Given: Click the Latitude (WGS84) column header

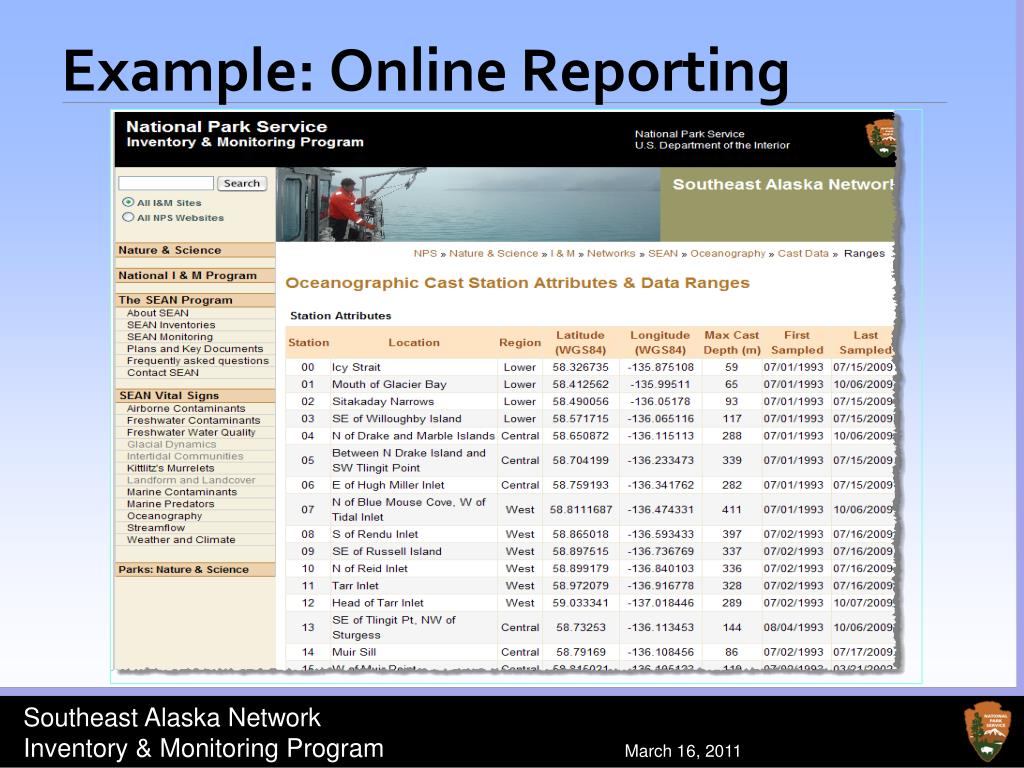Looking at the screenshot, I should coord(581,343).
